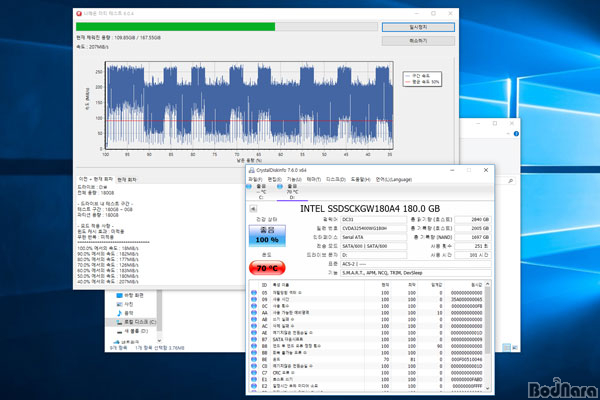This screenshot has height=400, width=600.
Task: Click the status icon for attribute C7
Action: click(x=254, y=373)
